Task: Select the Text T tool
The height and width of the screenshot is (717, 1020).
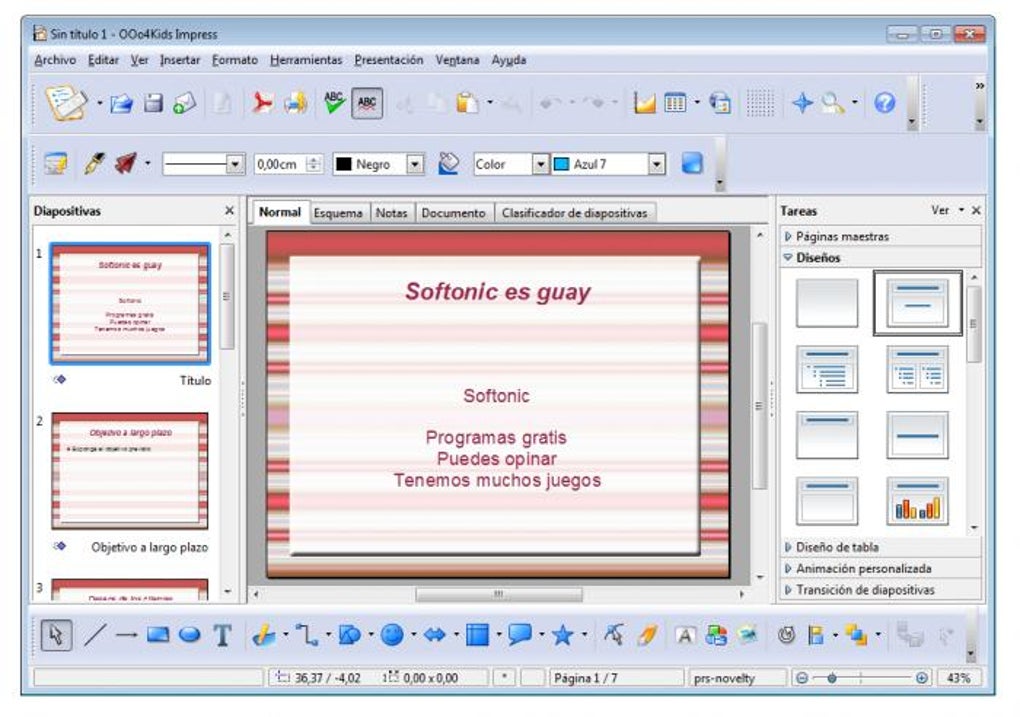Action: (222, 635)
